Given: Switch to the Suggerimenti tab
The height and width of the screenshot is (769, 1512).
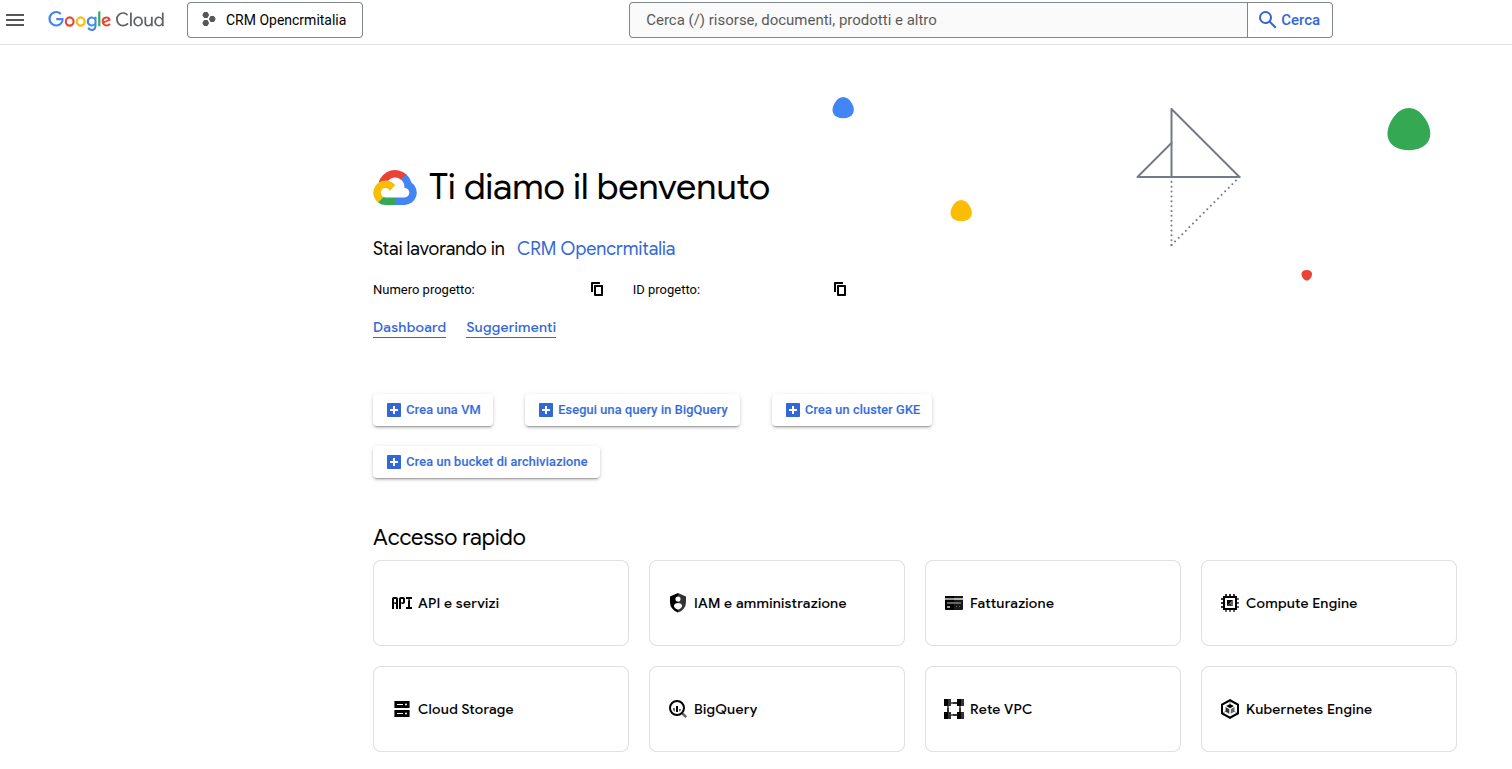Looking at the screenshot, I should [511, 327].
